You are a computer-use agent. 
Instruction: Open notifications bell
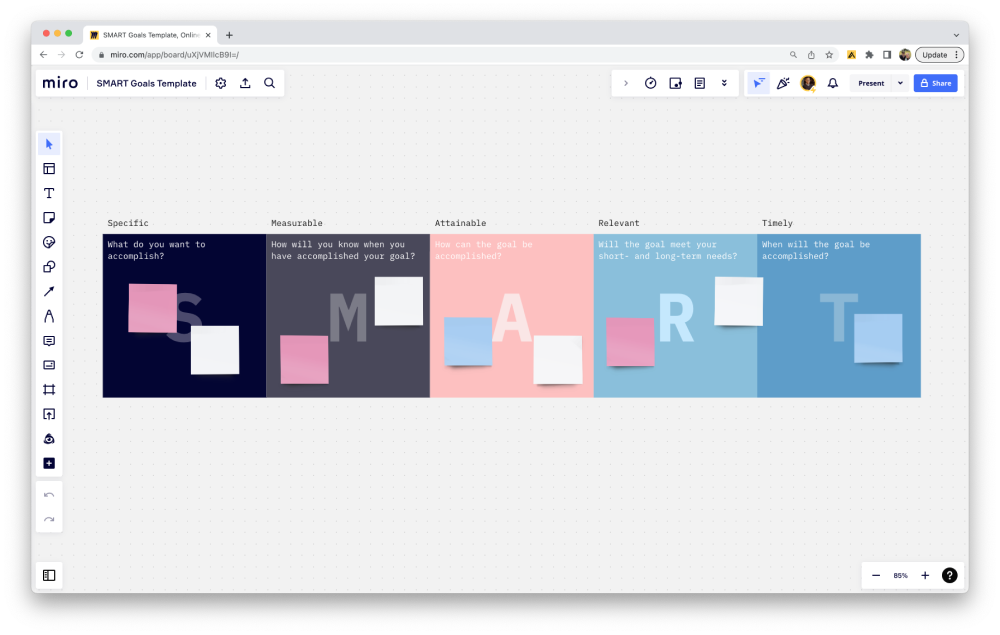click(x=833, y=84)
